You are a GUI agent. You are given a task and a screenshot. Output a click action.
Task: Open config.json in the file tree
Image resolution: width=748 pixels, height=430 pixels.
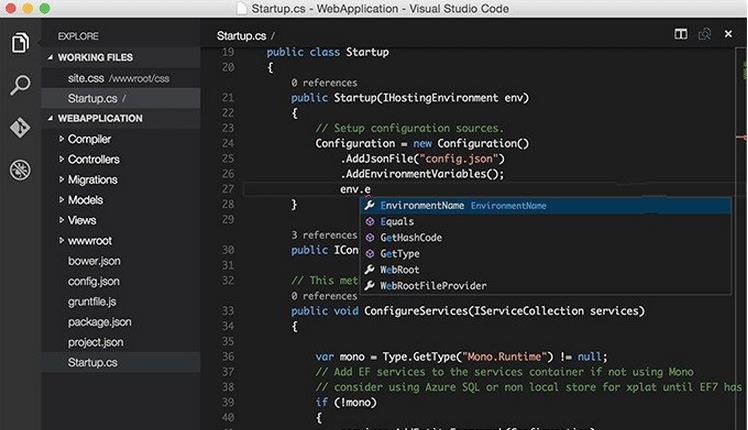pyautogui.click(x=121, y=281)
